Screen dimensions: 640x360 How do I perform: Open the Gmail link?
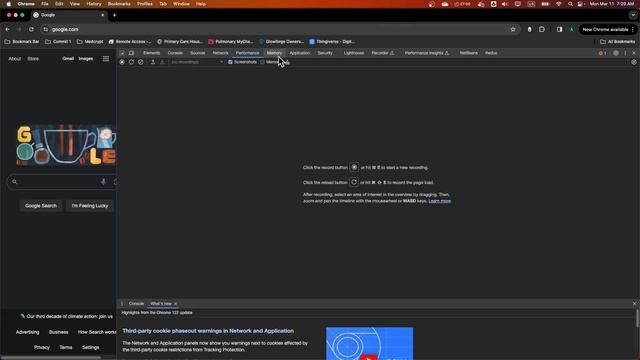[x=68, y=59]
